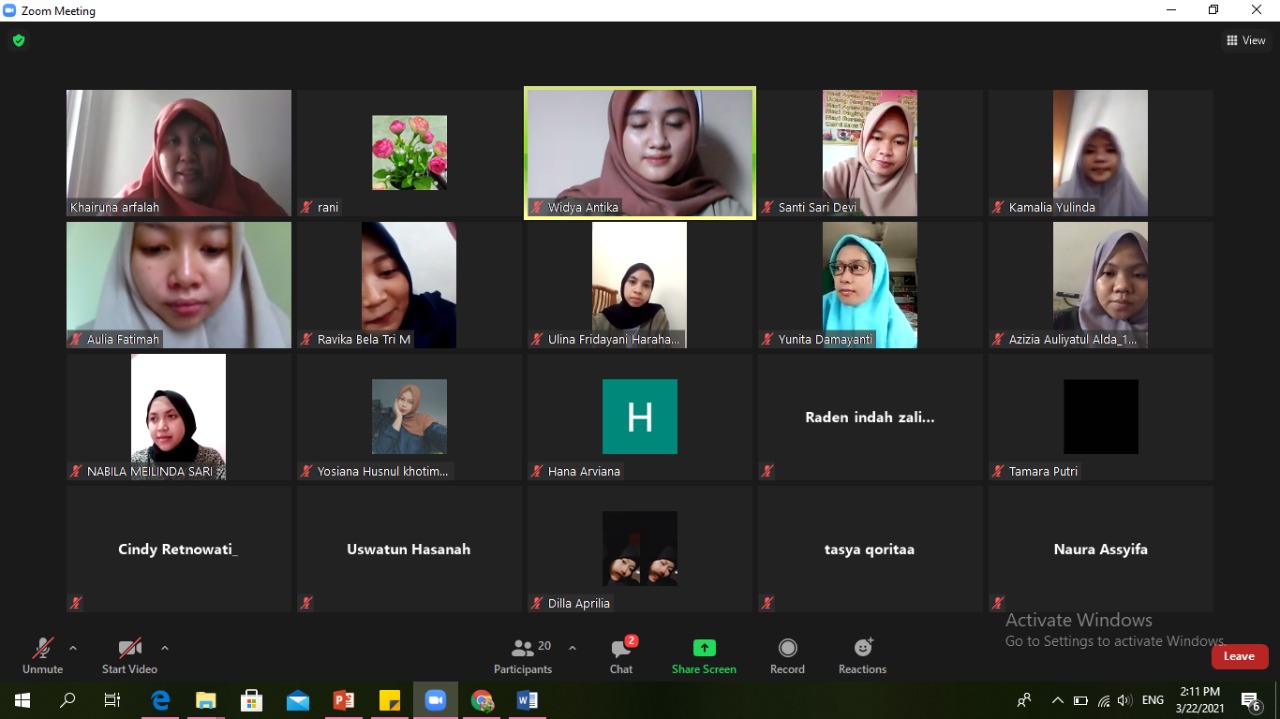
Task: Click the ENG language indicator
Action: (x=1153, y=700)
